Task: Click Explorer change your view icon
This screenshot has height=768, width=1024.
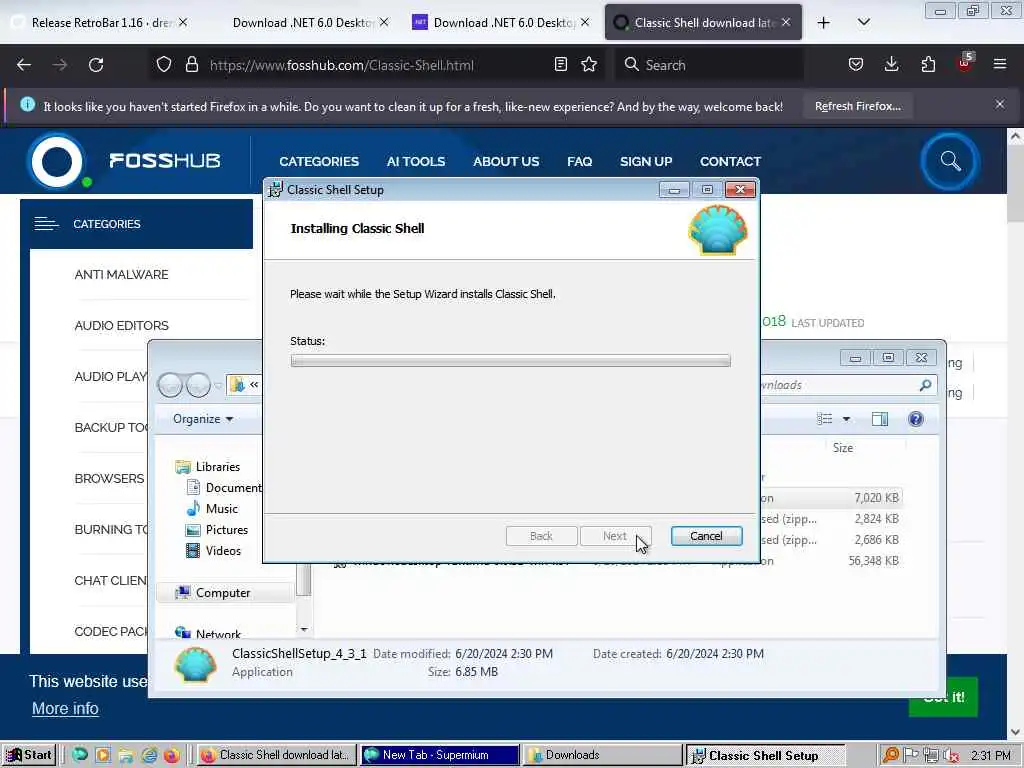Action: (x=825, y=419)
